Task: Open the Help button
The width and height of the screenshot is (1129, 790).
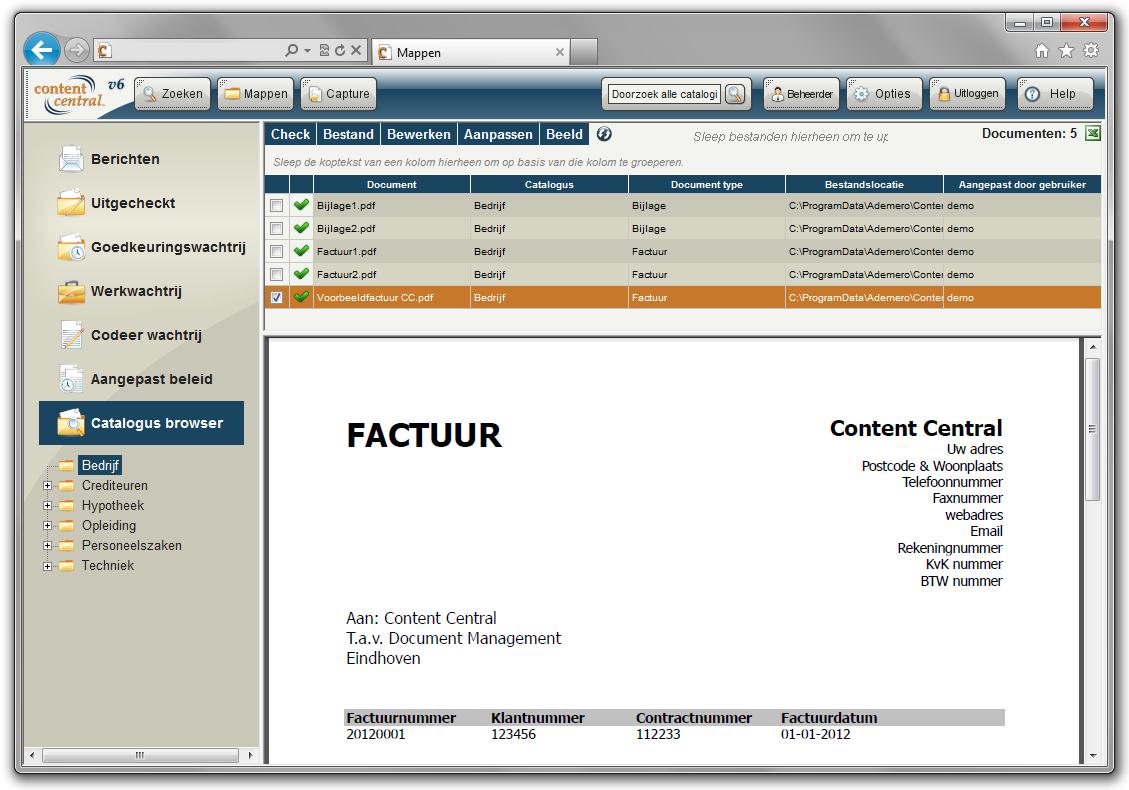Action: (1056, 94)
